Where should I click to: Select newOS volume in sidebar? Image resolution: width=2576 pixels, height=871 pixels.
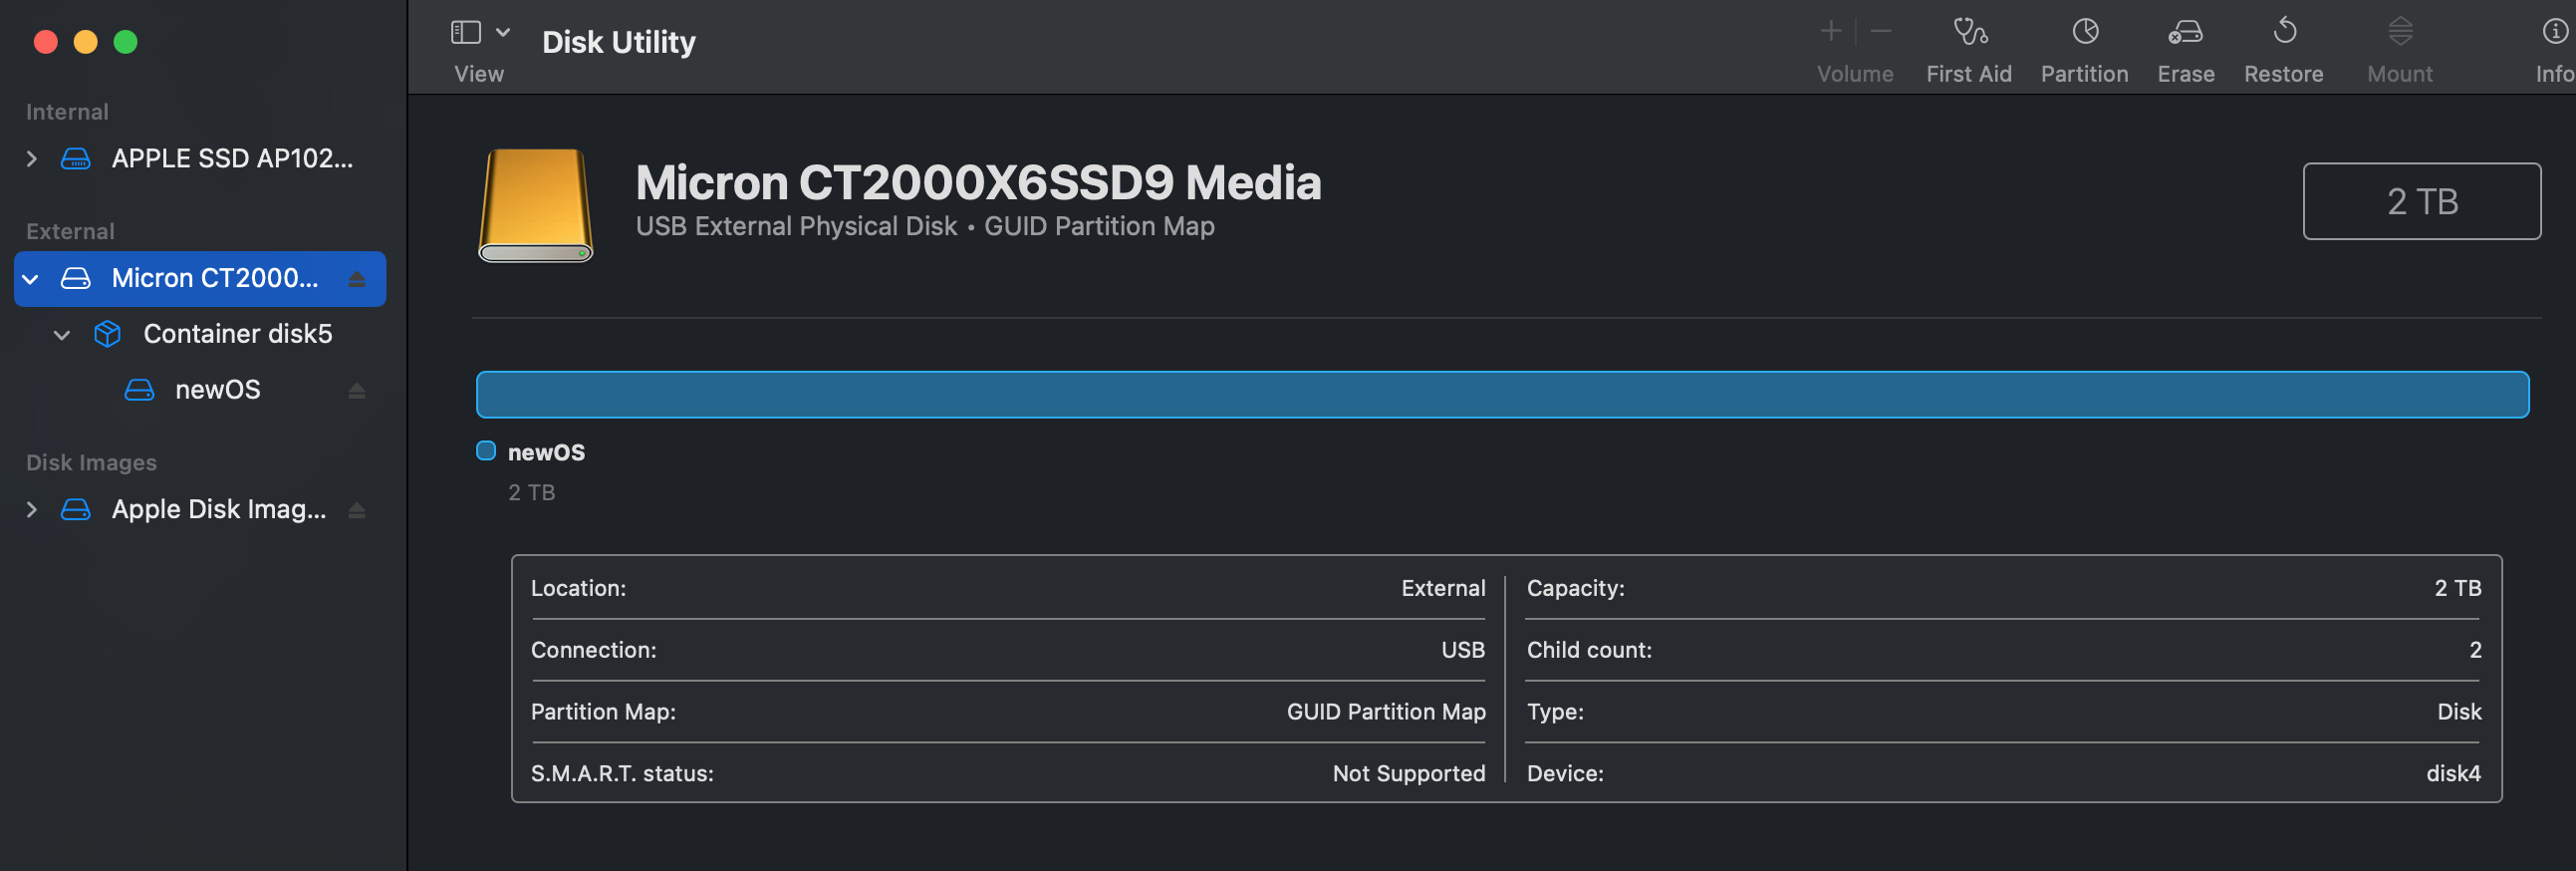coord(217,390)
